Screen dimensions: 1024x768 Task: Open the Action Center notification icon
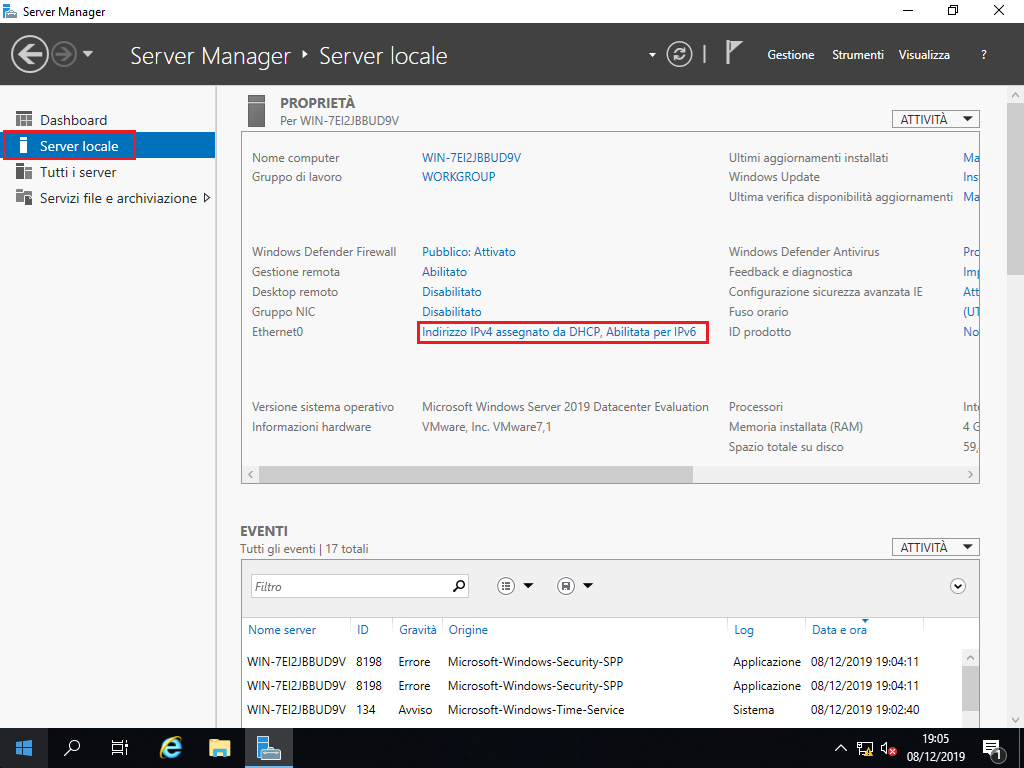993,749
